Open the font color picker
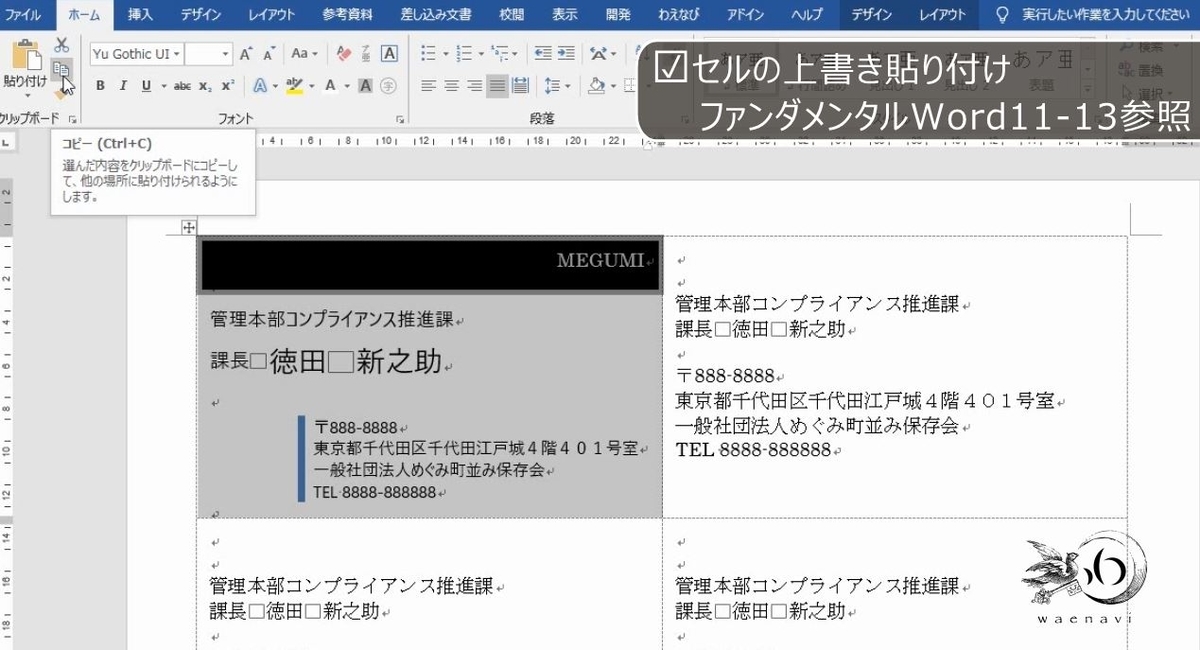Image resolution: width=1200 pixels, height=650 pixels. [x=347, y=85]
